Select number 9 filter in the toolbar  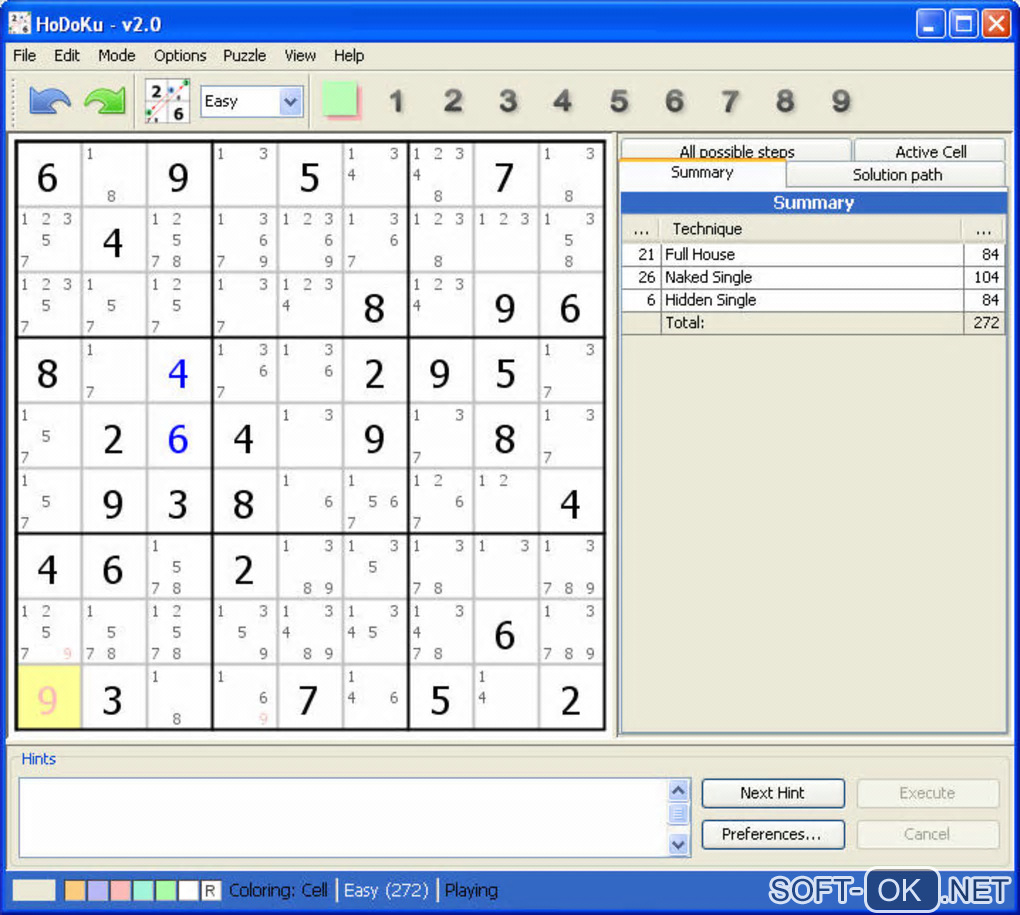(841, 101)
